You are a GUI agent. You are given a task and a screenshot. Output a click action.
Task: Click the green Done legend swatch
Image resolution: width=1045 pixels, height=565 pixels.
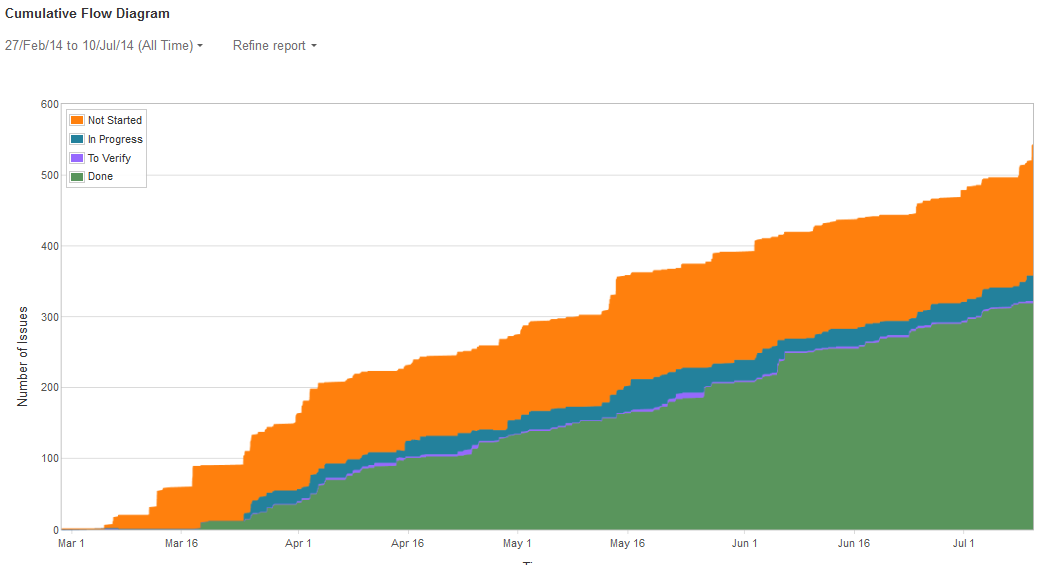point(77,177)
